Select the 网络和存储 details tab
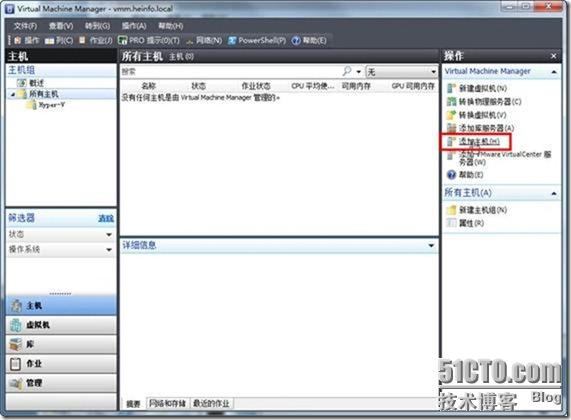 coord(168,404)
